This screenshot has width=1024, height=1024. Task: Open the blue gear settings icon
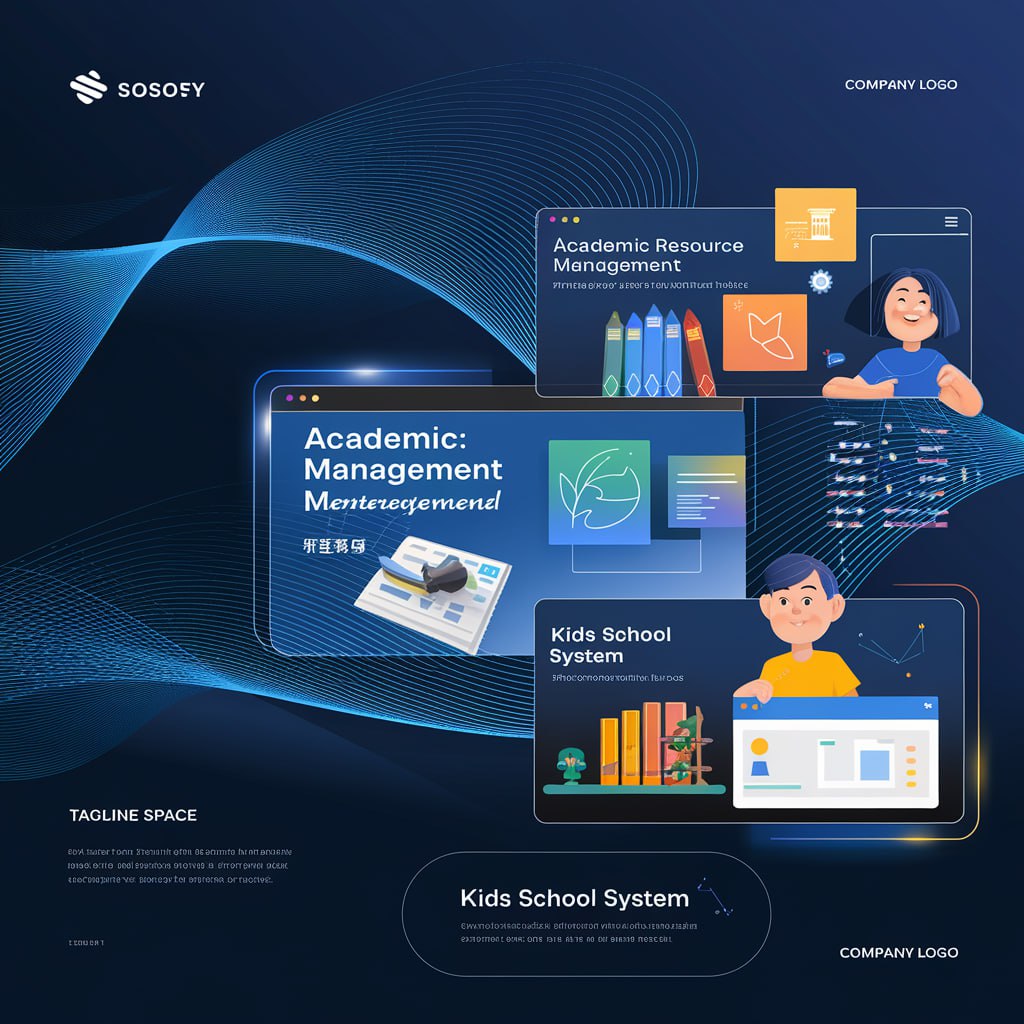point(821,281)
